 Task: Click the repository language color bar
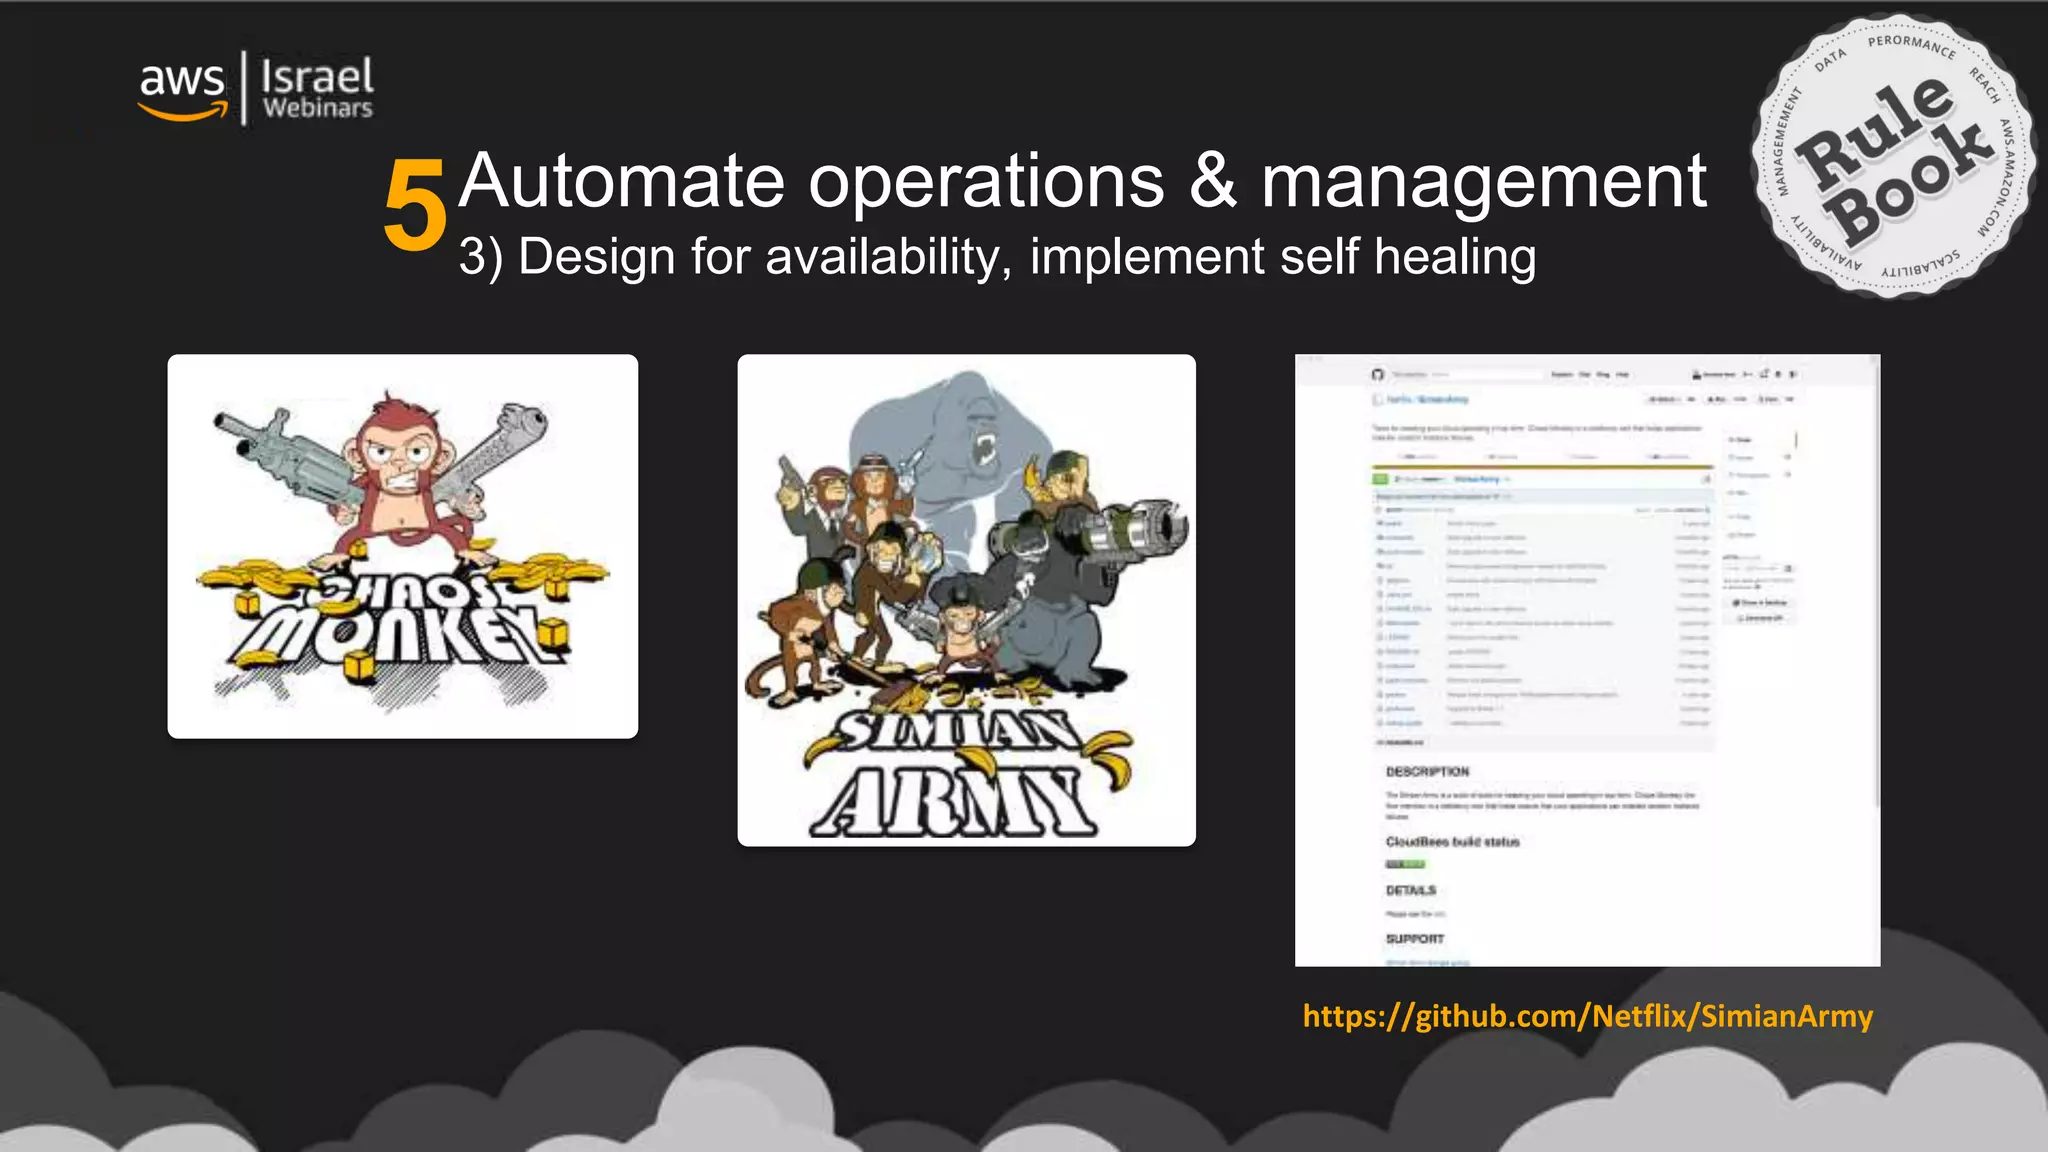pos(1543,466)
